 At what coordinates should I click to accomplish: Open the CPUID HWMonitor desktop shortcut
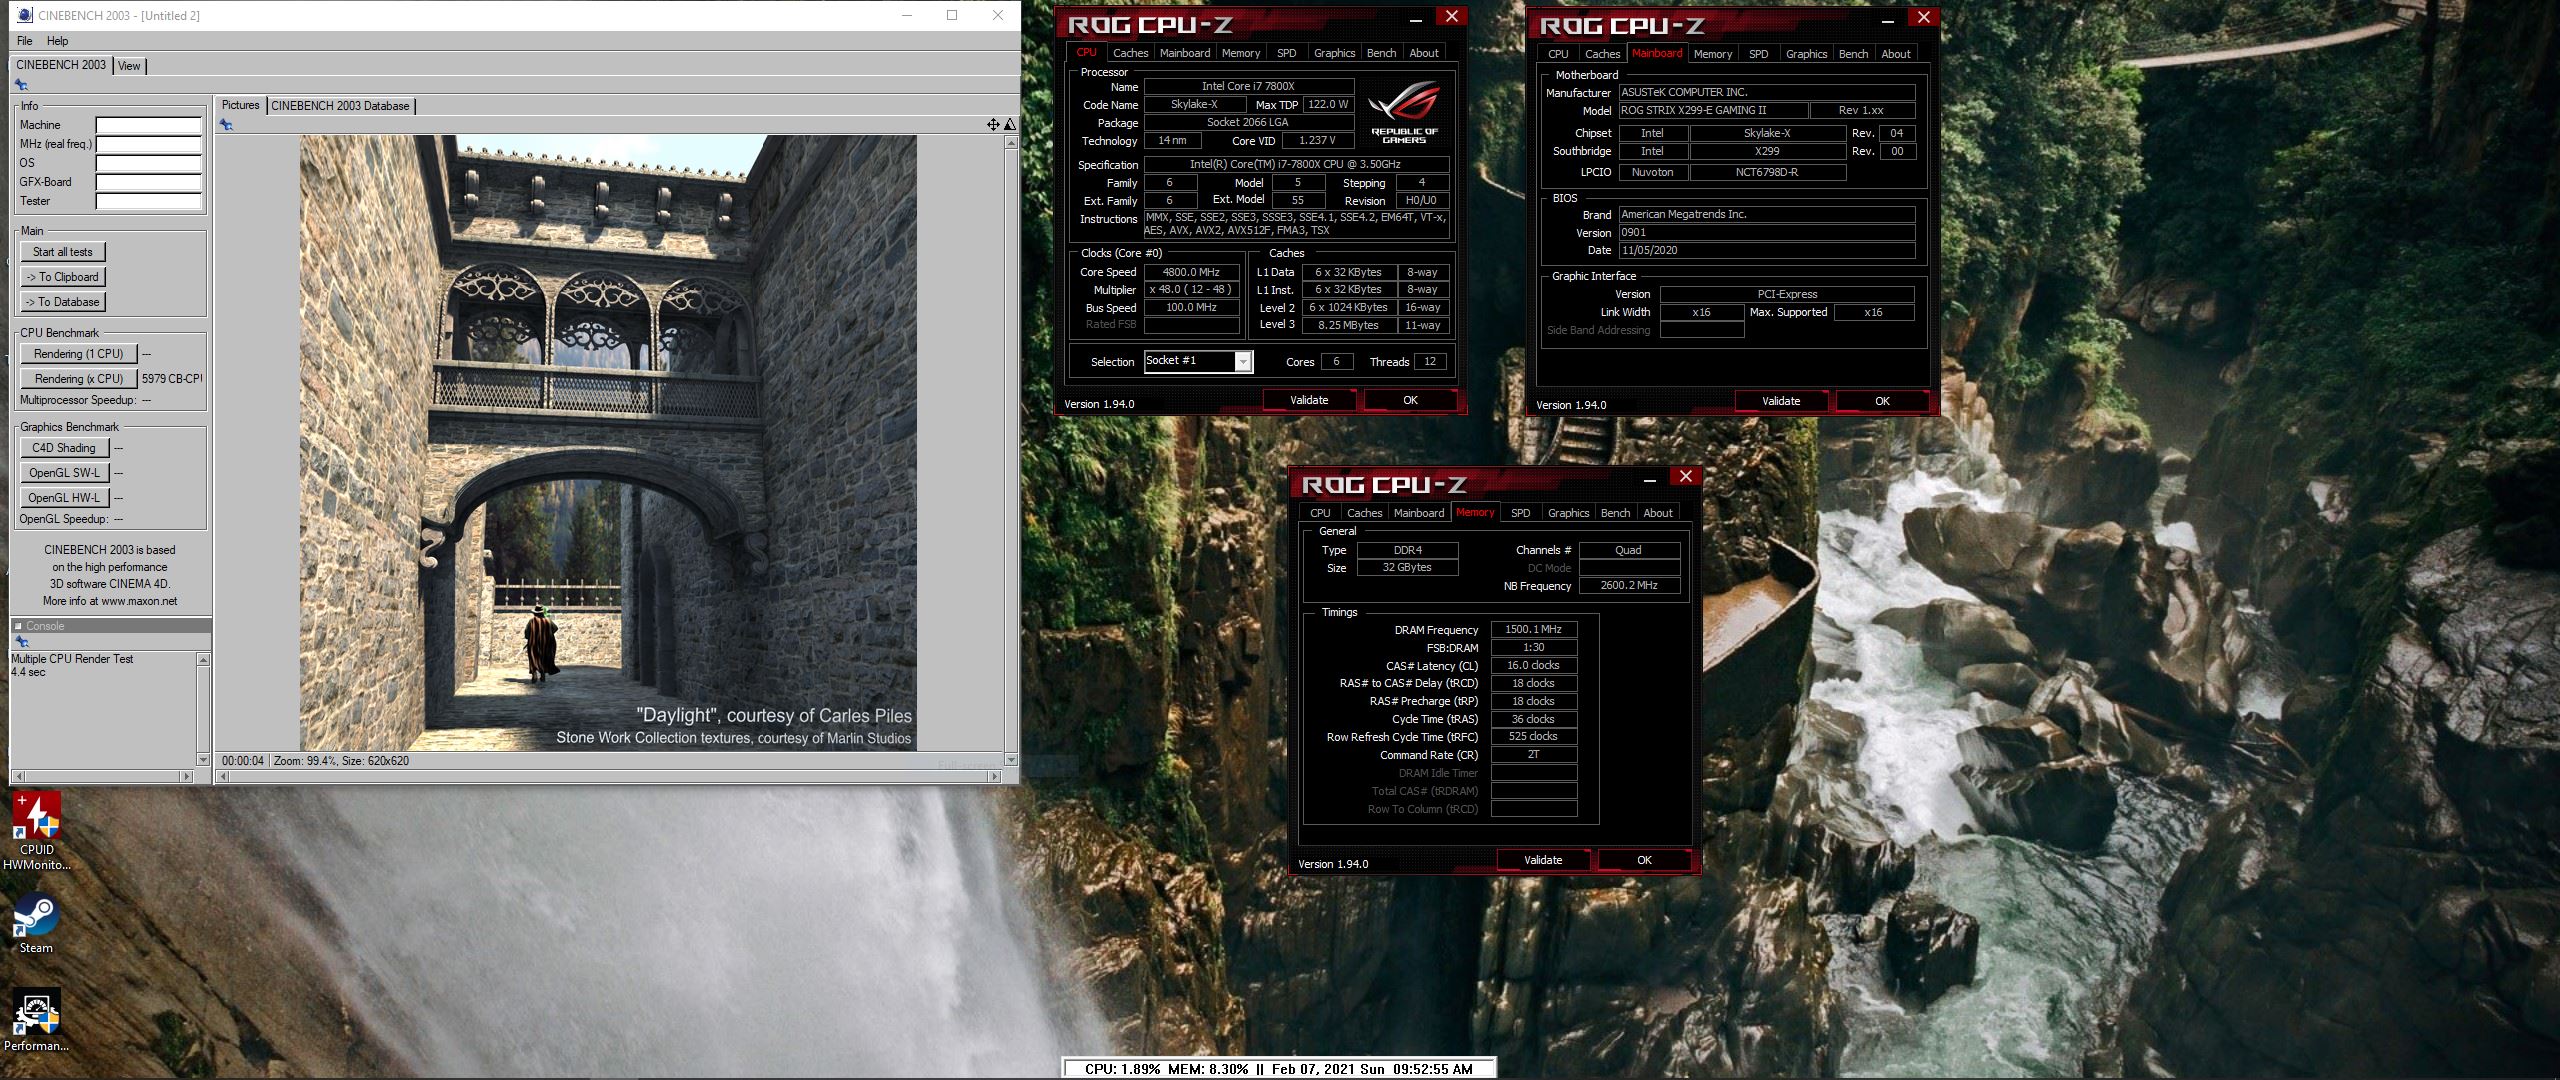coord(36,830)
